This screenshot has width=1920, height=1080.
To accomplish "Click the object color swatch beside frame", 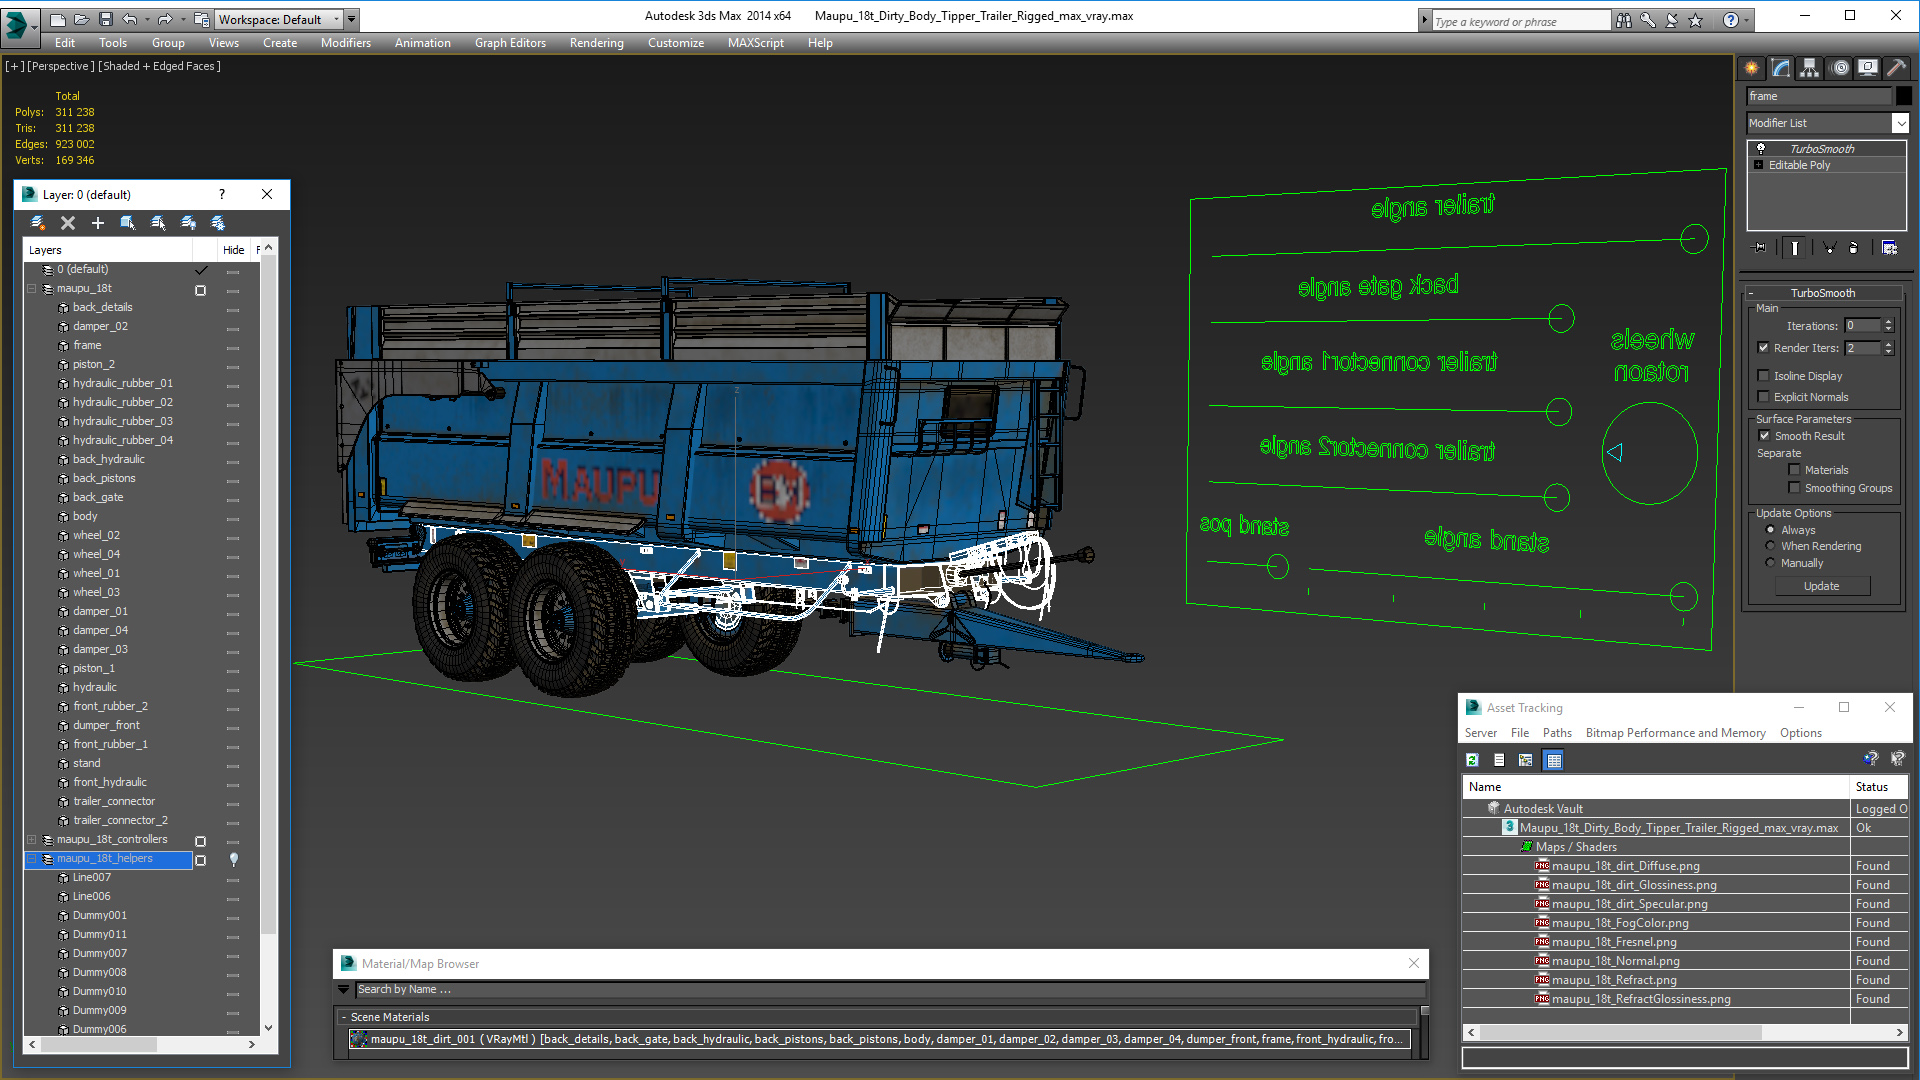I will [1904, 96].
